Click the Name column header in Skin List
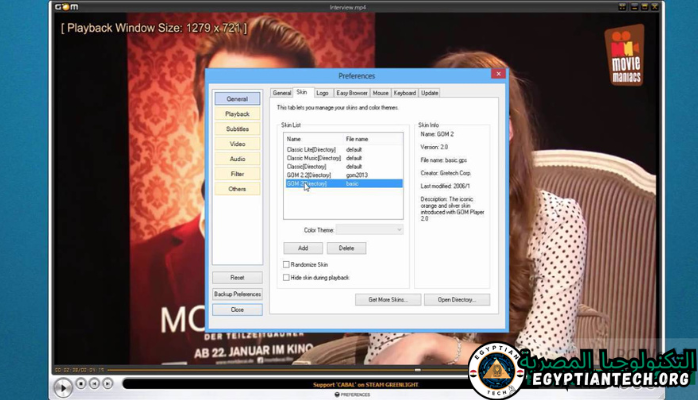The image size is (698, 400). 313,139
